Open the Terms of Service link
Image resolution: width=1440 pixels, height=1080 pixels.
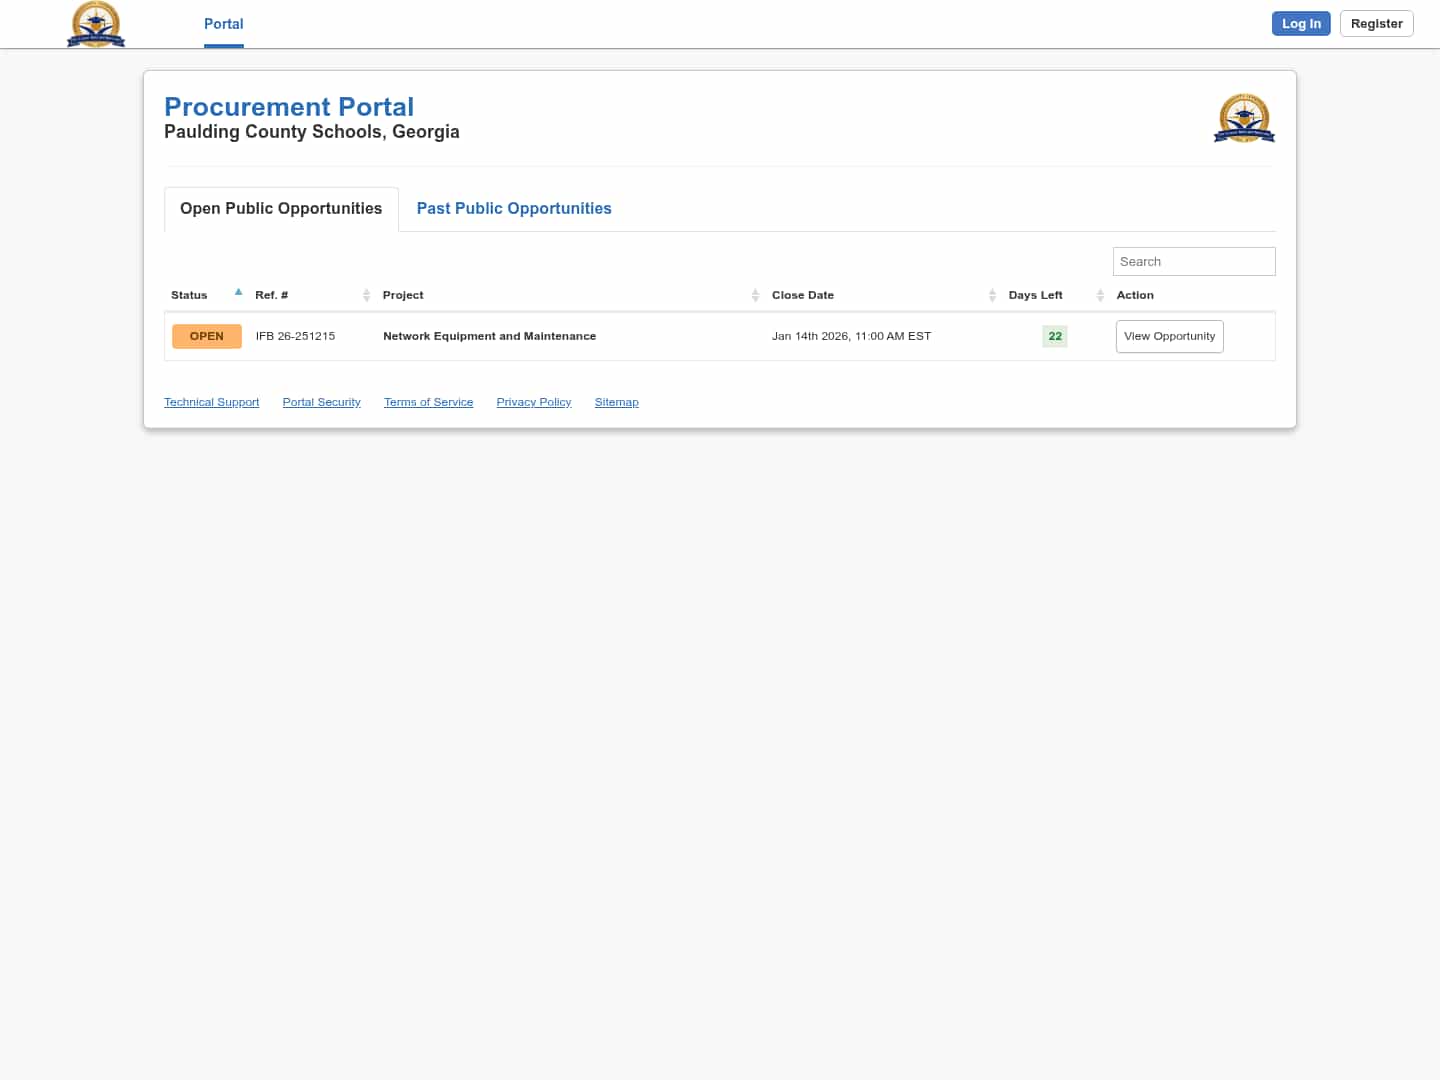coord(428,402)
